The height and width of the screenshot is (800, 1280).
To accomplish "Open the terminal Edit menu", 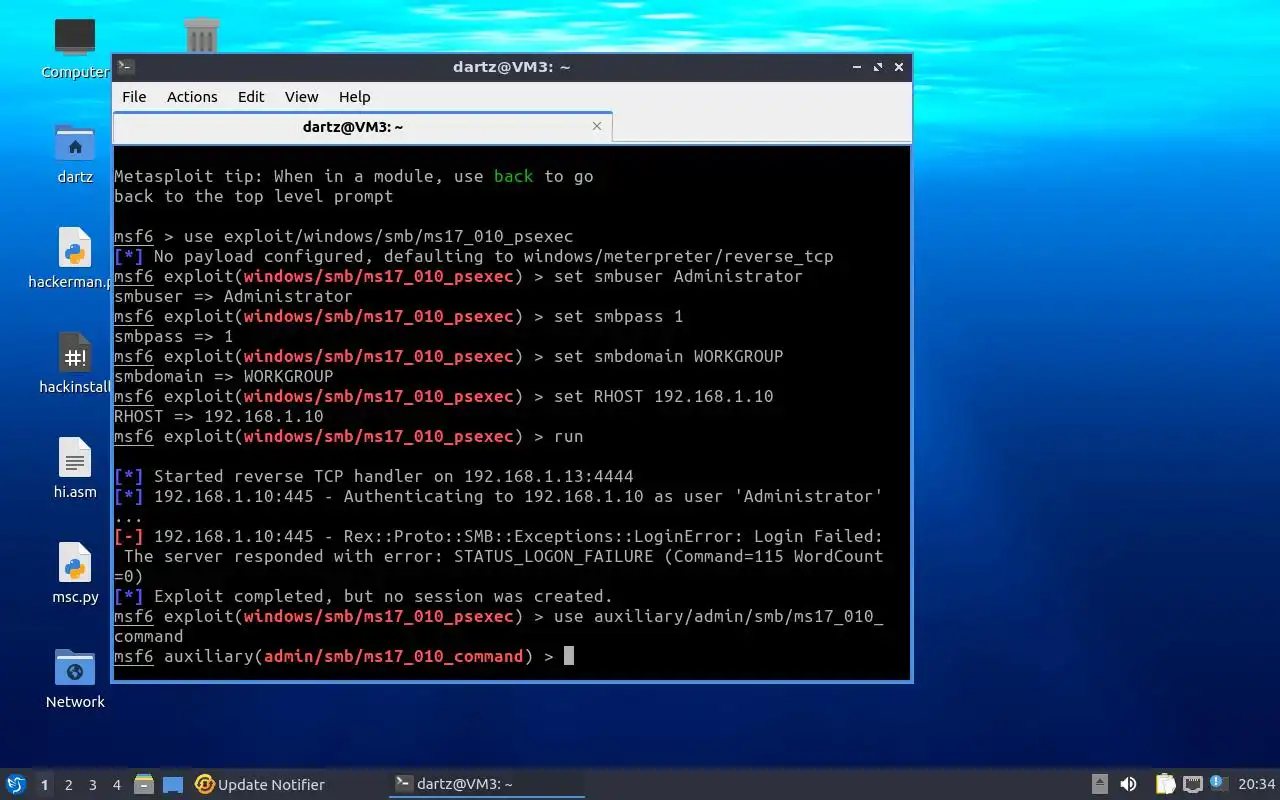I will pyautogui.click(x=251, y=97).
